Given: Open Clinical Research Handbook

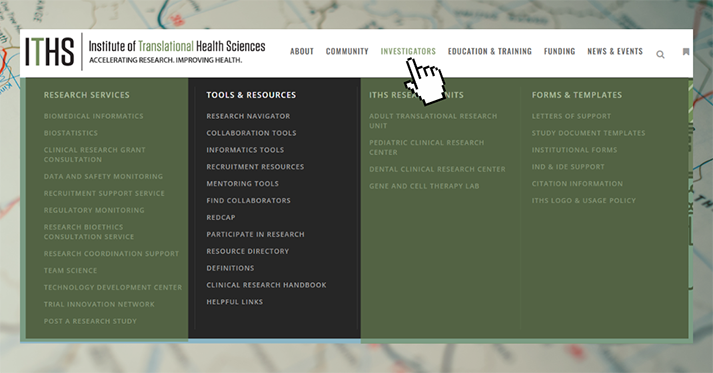Looking at the screenshot, I should pyautogui.click(x=266, y=285).
